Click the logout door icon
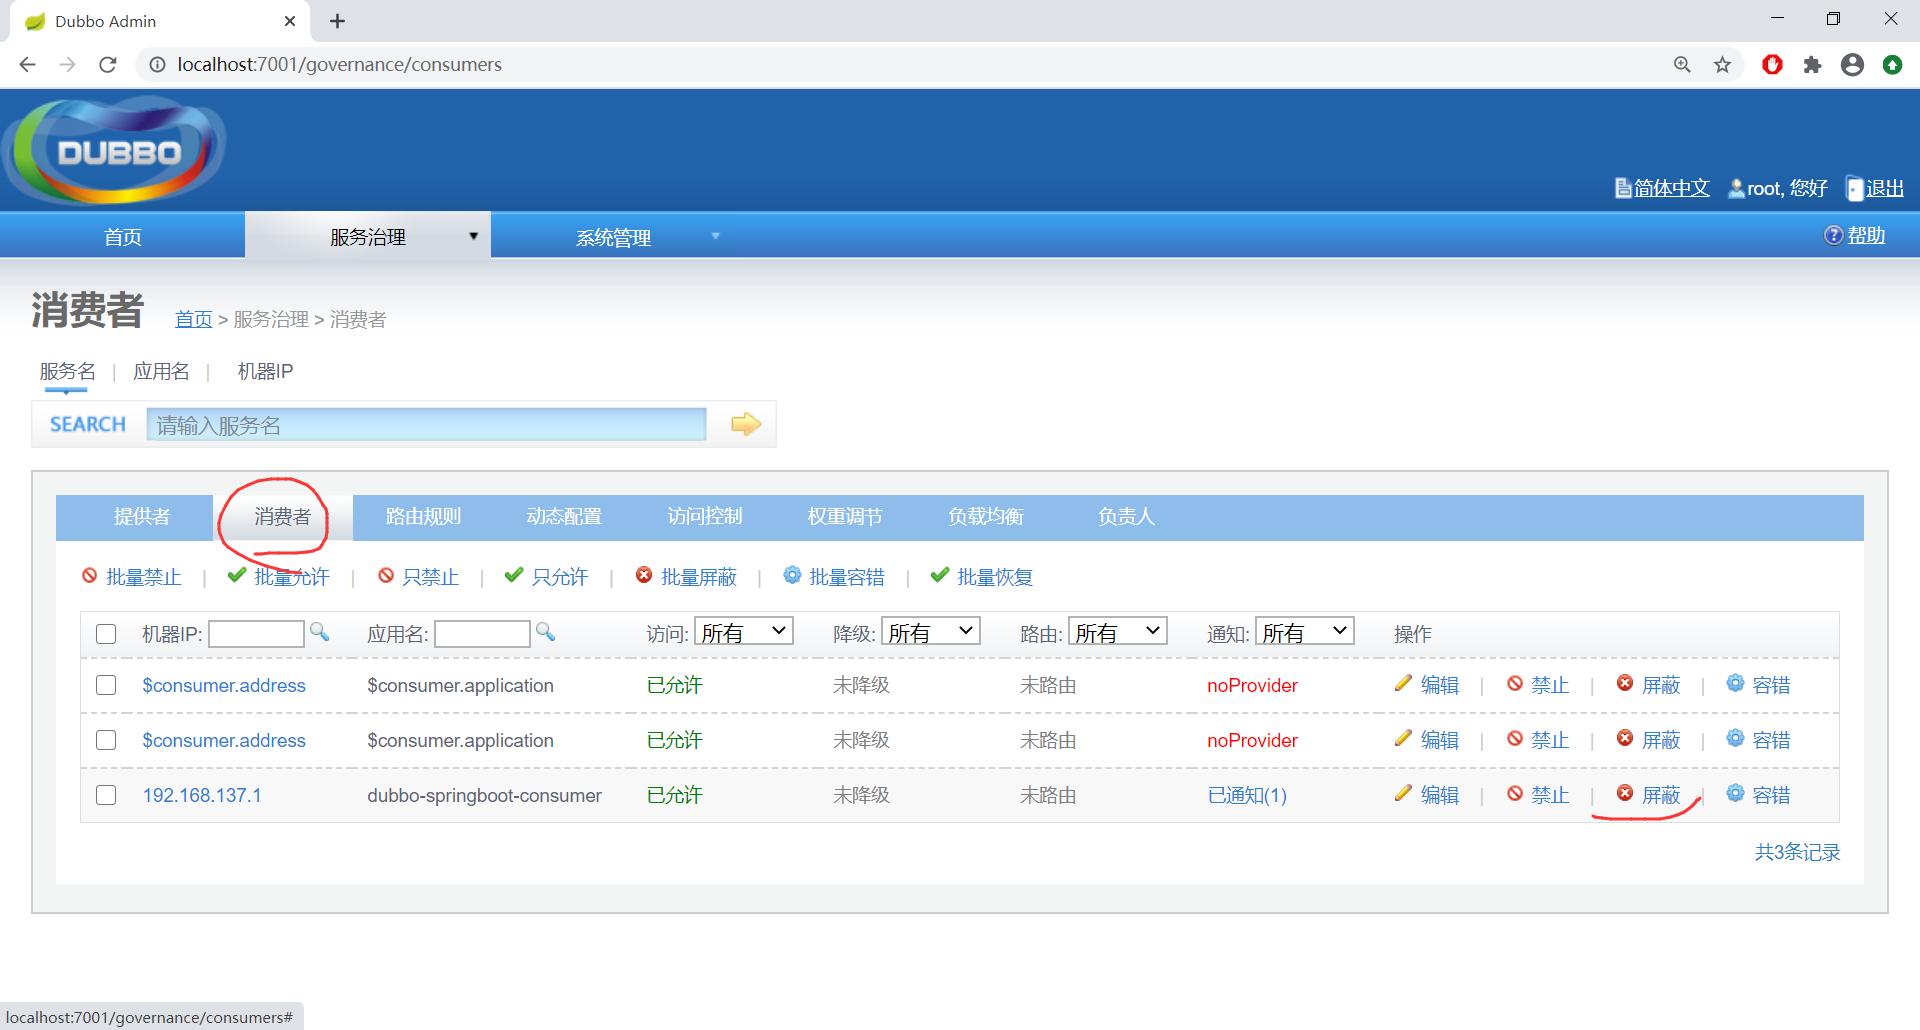Image resolution: width=1920 pixels, height=1030 pixels. 1855,188
